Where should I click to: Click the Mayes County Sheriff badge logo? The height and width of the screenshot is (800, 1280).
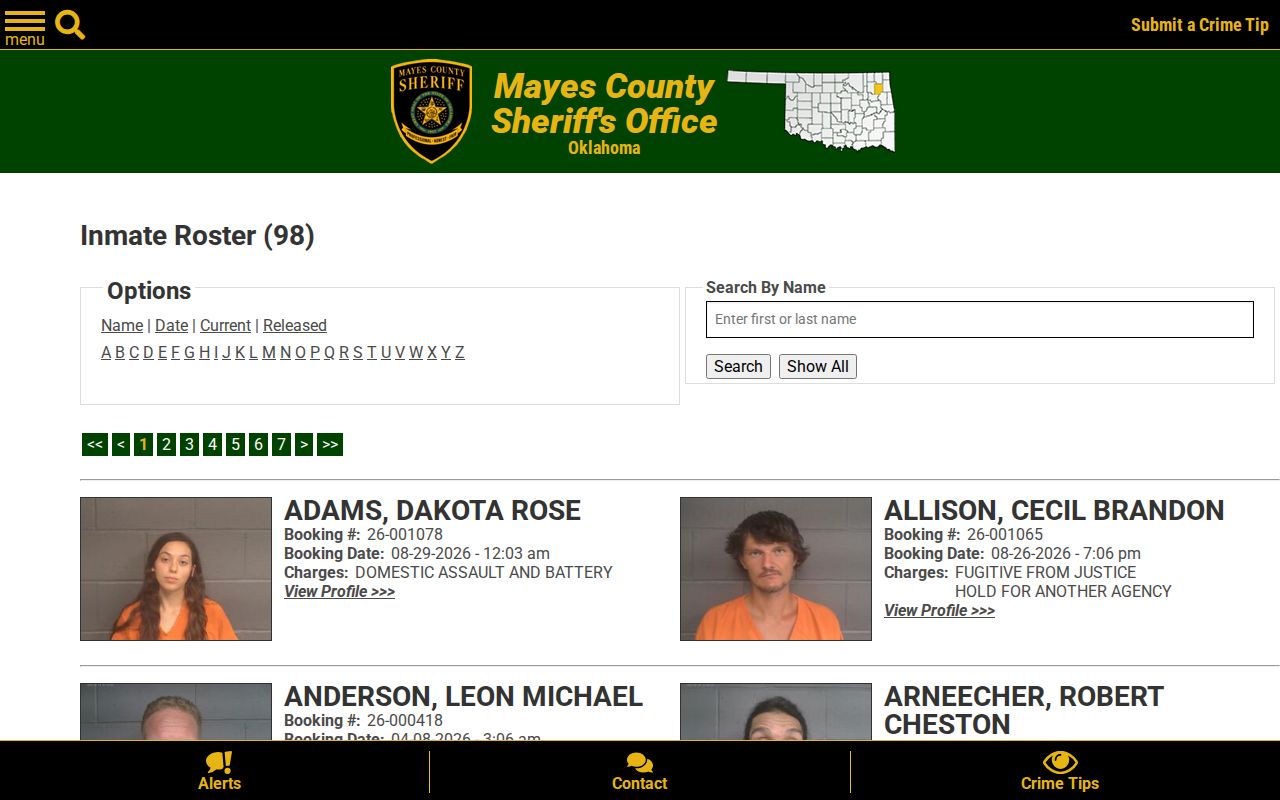click(431, 111)
